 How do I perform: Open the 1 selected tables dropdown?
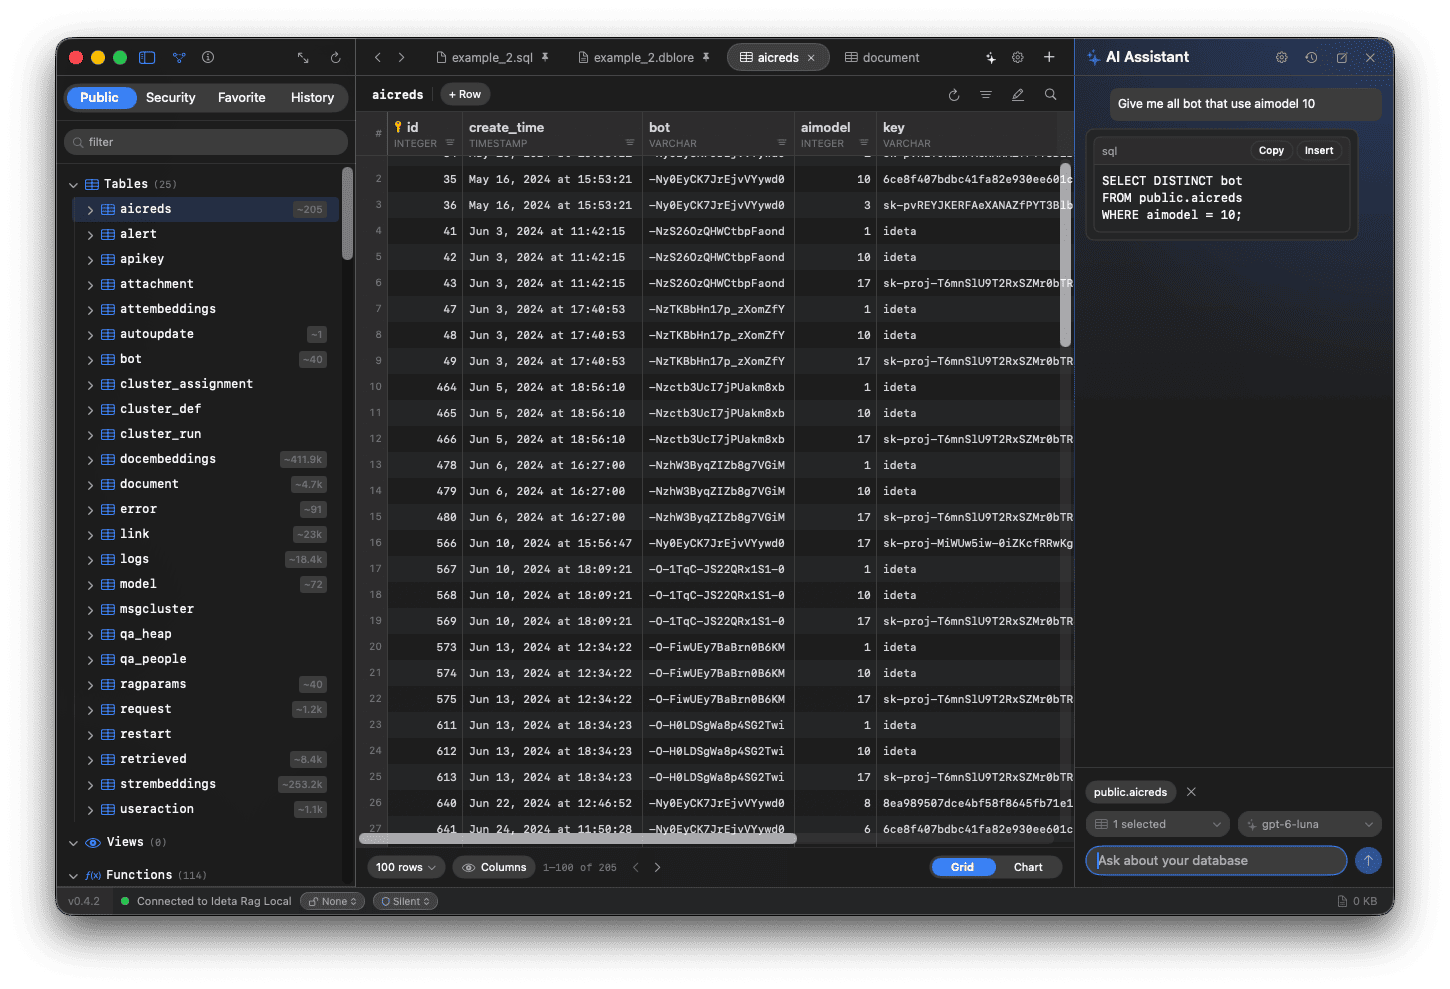[x=1158, y=824]
